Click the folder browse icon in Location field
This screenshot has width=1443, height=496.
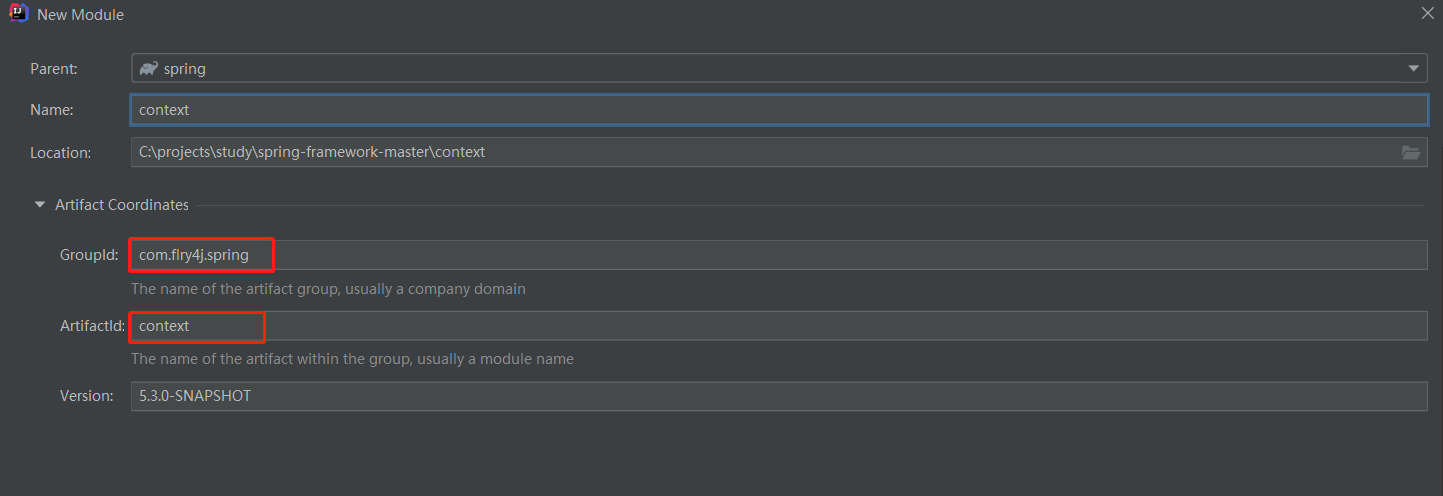point(1411,152)
